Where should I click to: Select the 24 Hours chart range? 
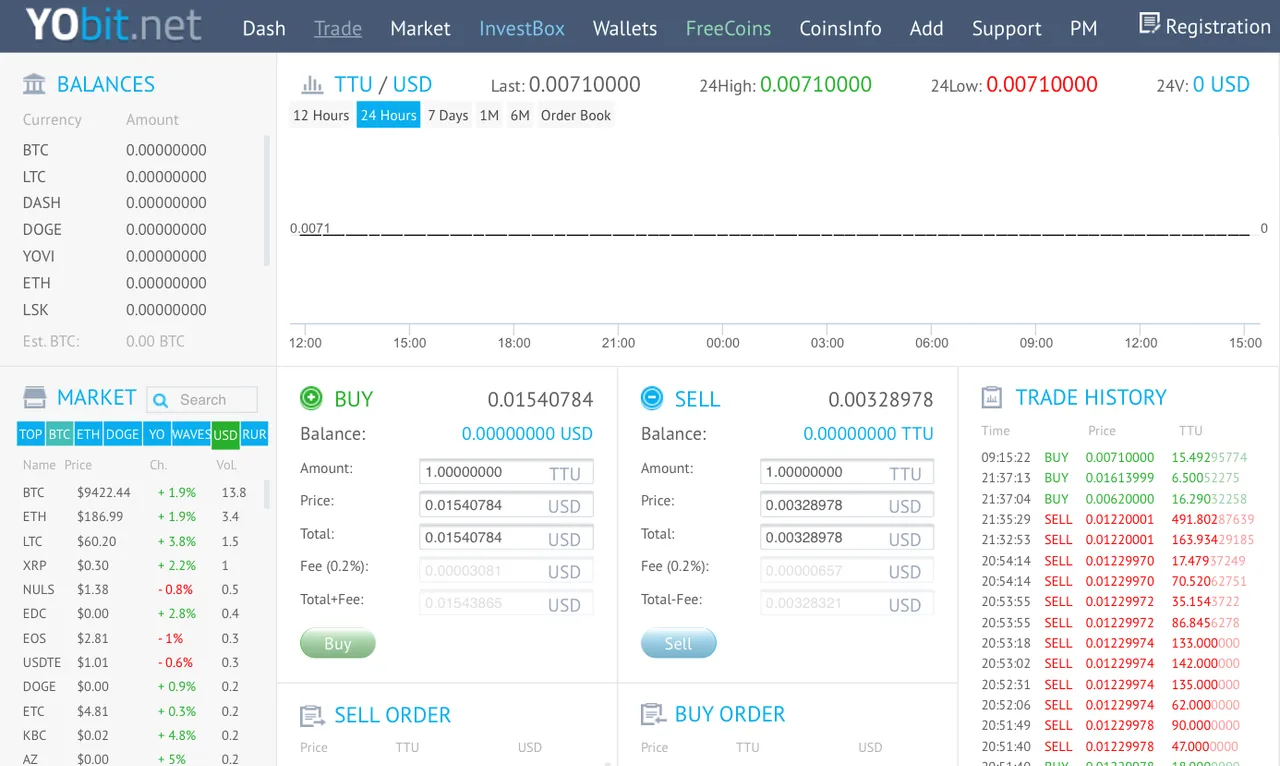[388, 115]
